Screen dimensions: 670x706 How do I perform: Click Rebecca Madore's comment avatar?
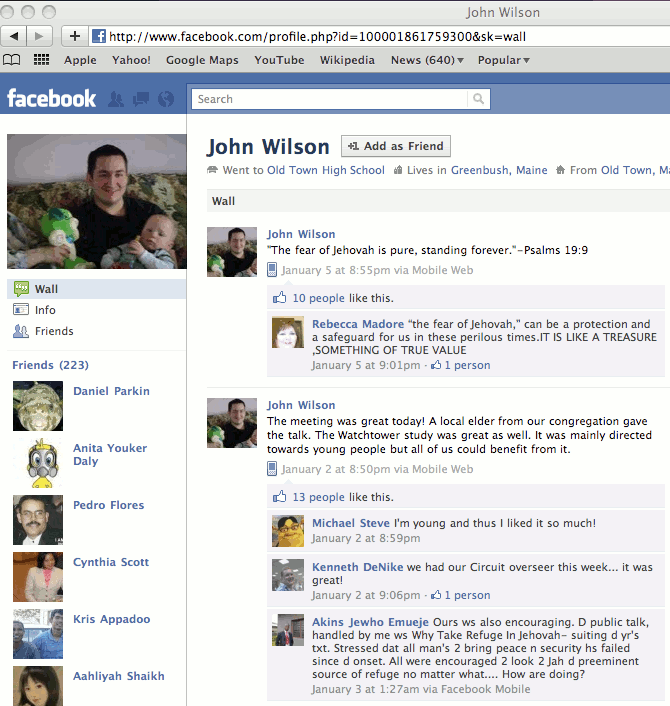(288, 332)
